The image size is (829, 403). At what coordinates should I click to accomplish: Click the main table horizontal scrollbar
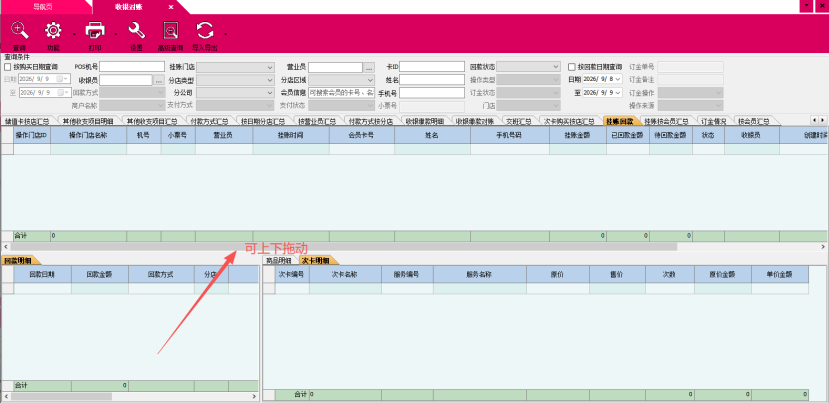[344, 246]
